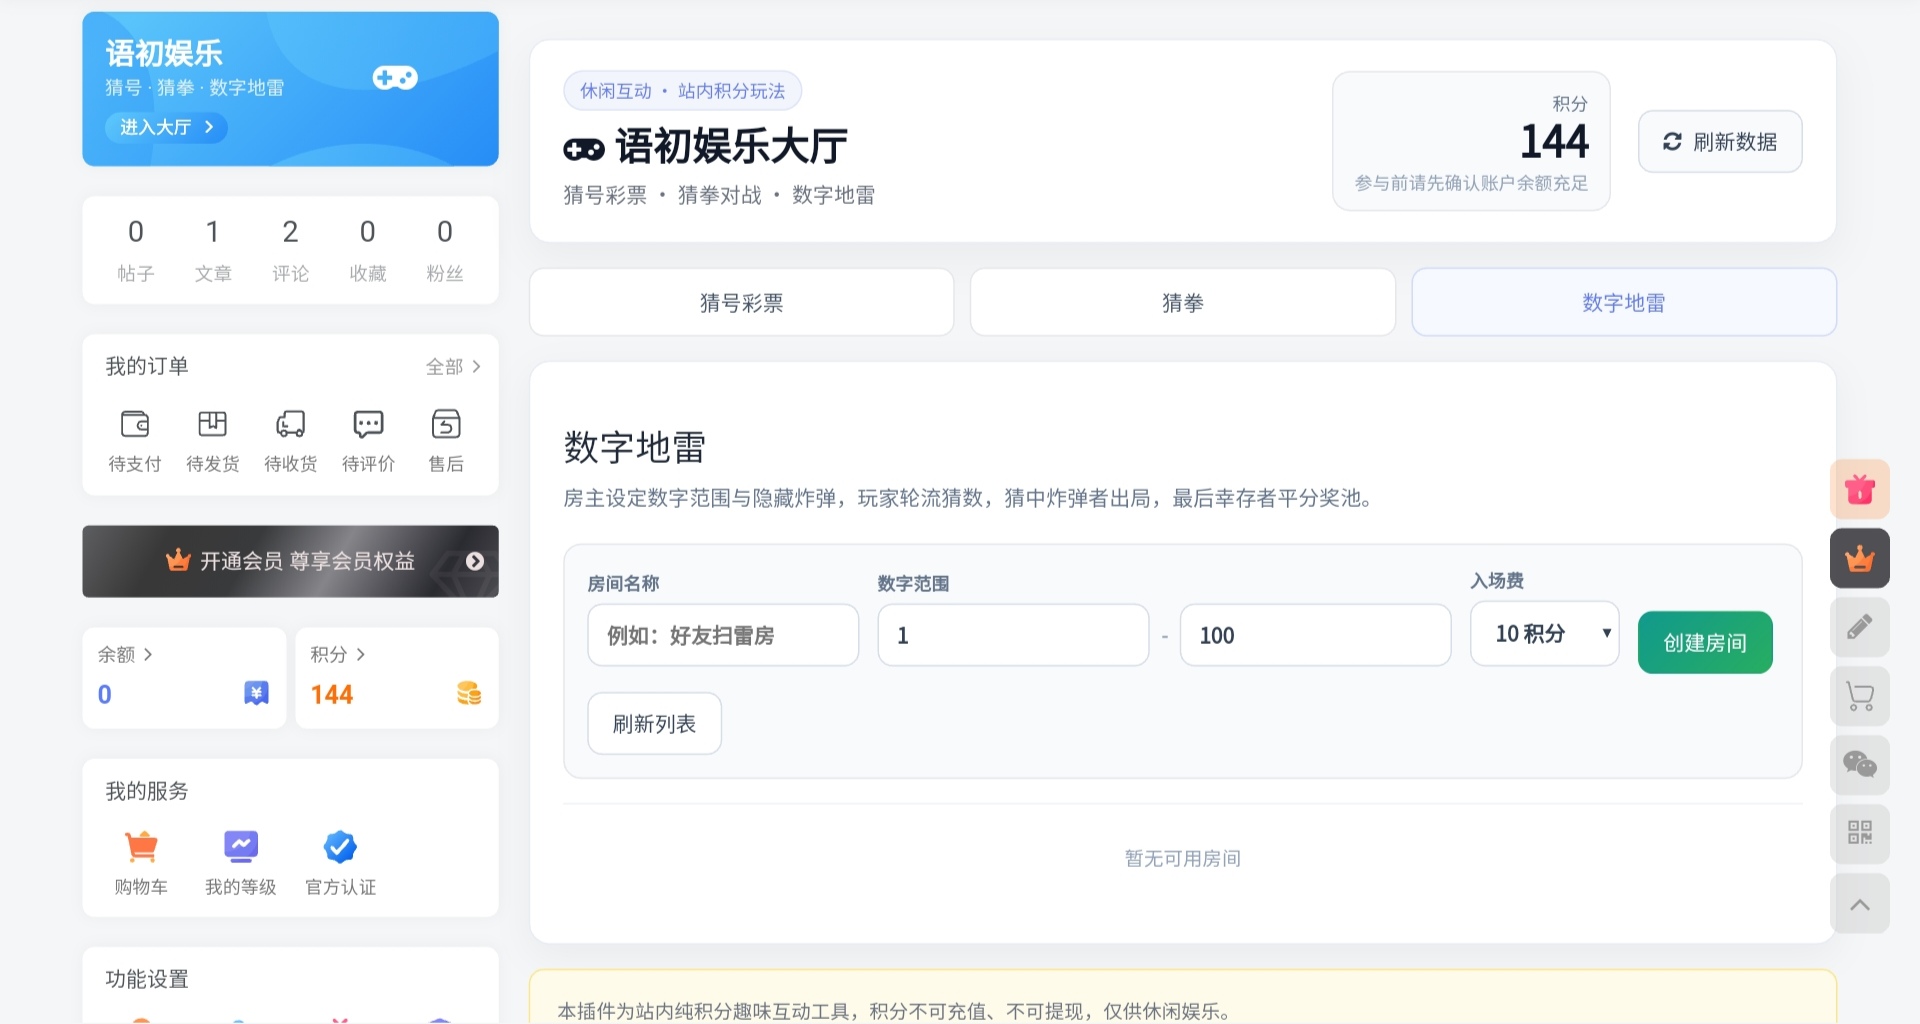Open the 入场费 10 积分 dropdown
Viewport: 1920px width, 1024px height.
1544,634
